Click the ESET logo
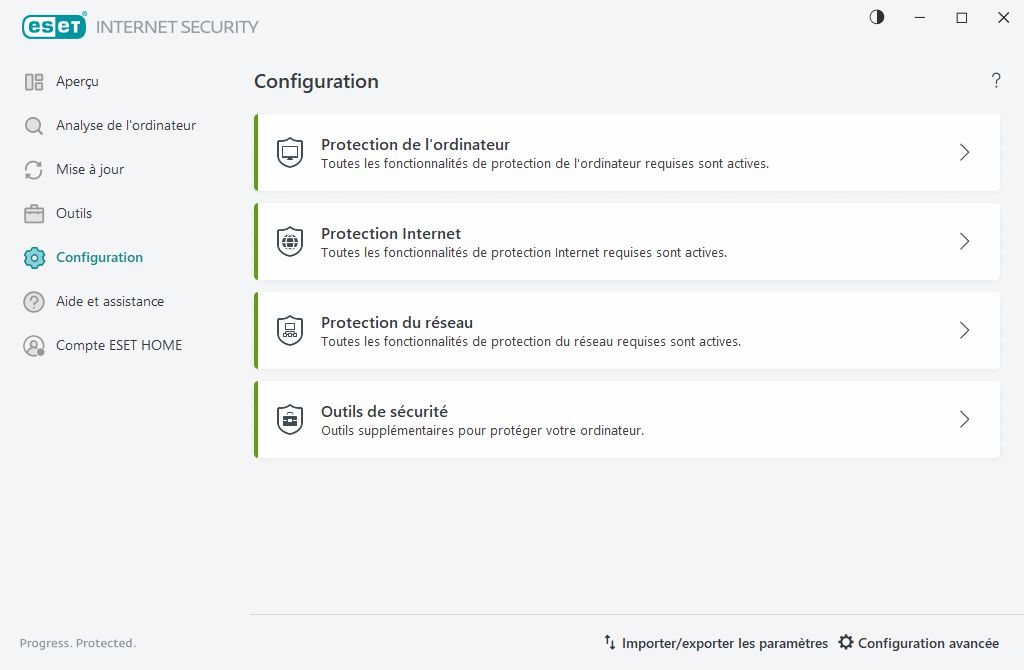This screenshot has width=1024, height=670. pos(54,25)
